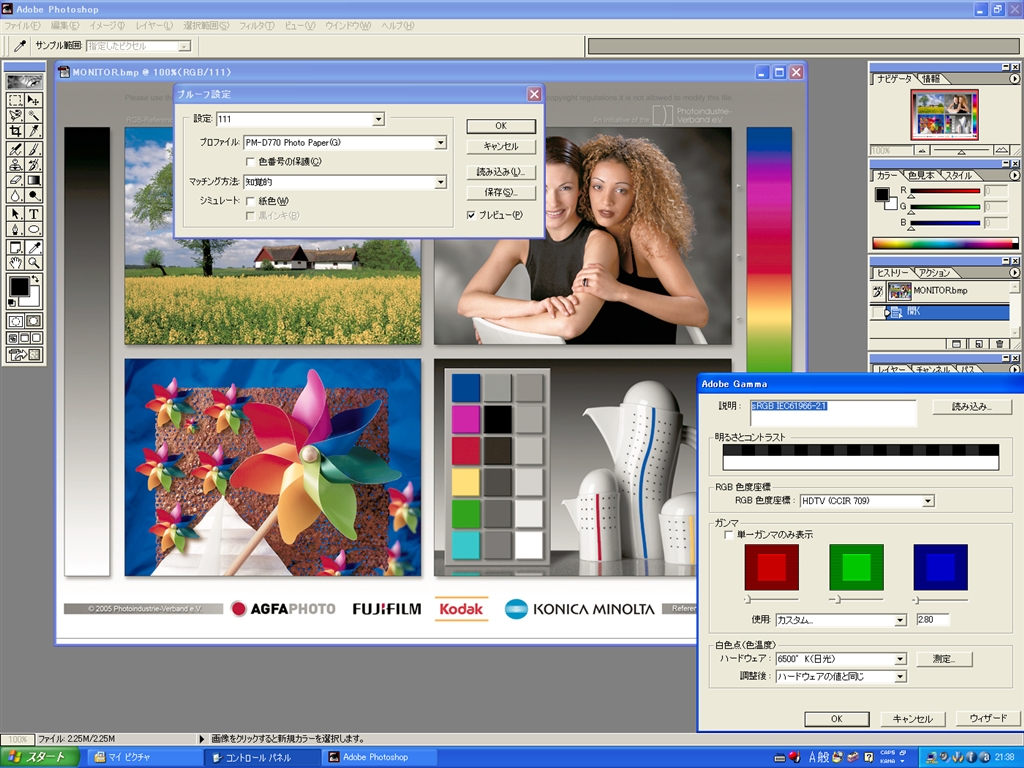Create new snapshot in History panel
Viewport: 1024px width, 768px height.
[978, 344]
